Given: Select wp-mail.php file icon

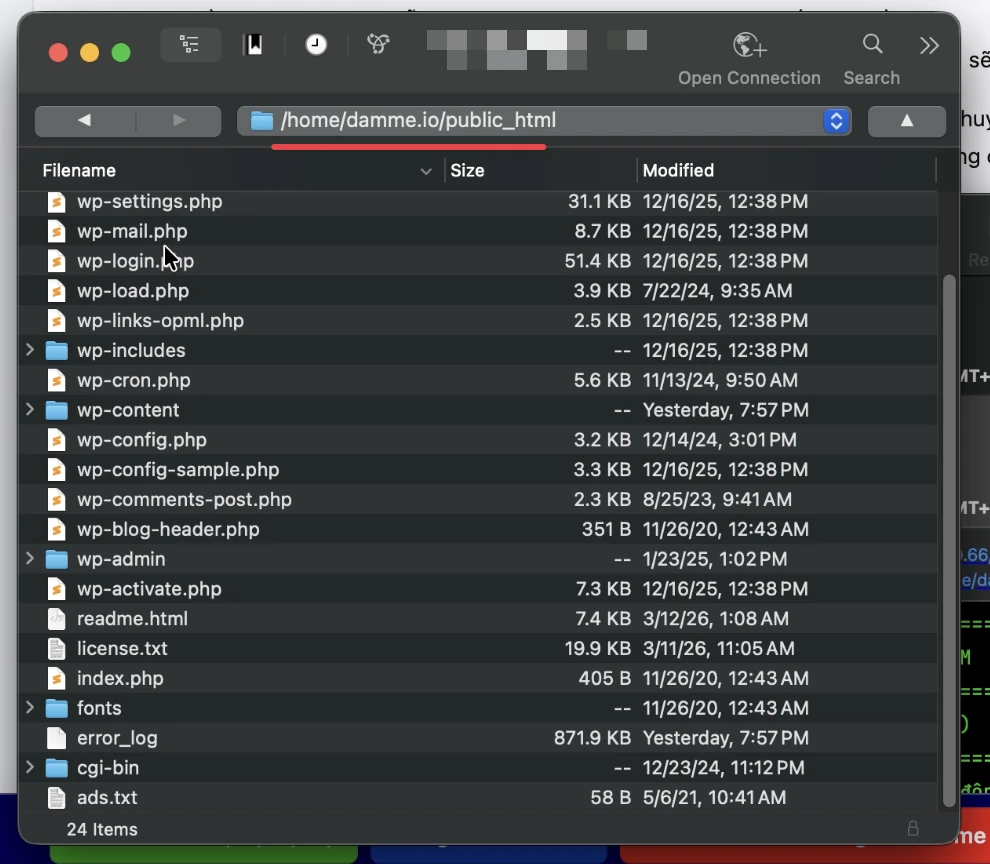Looking at the screenshot, I should click(x=56, y=231).
